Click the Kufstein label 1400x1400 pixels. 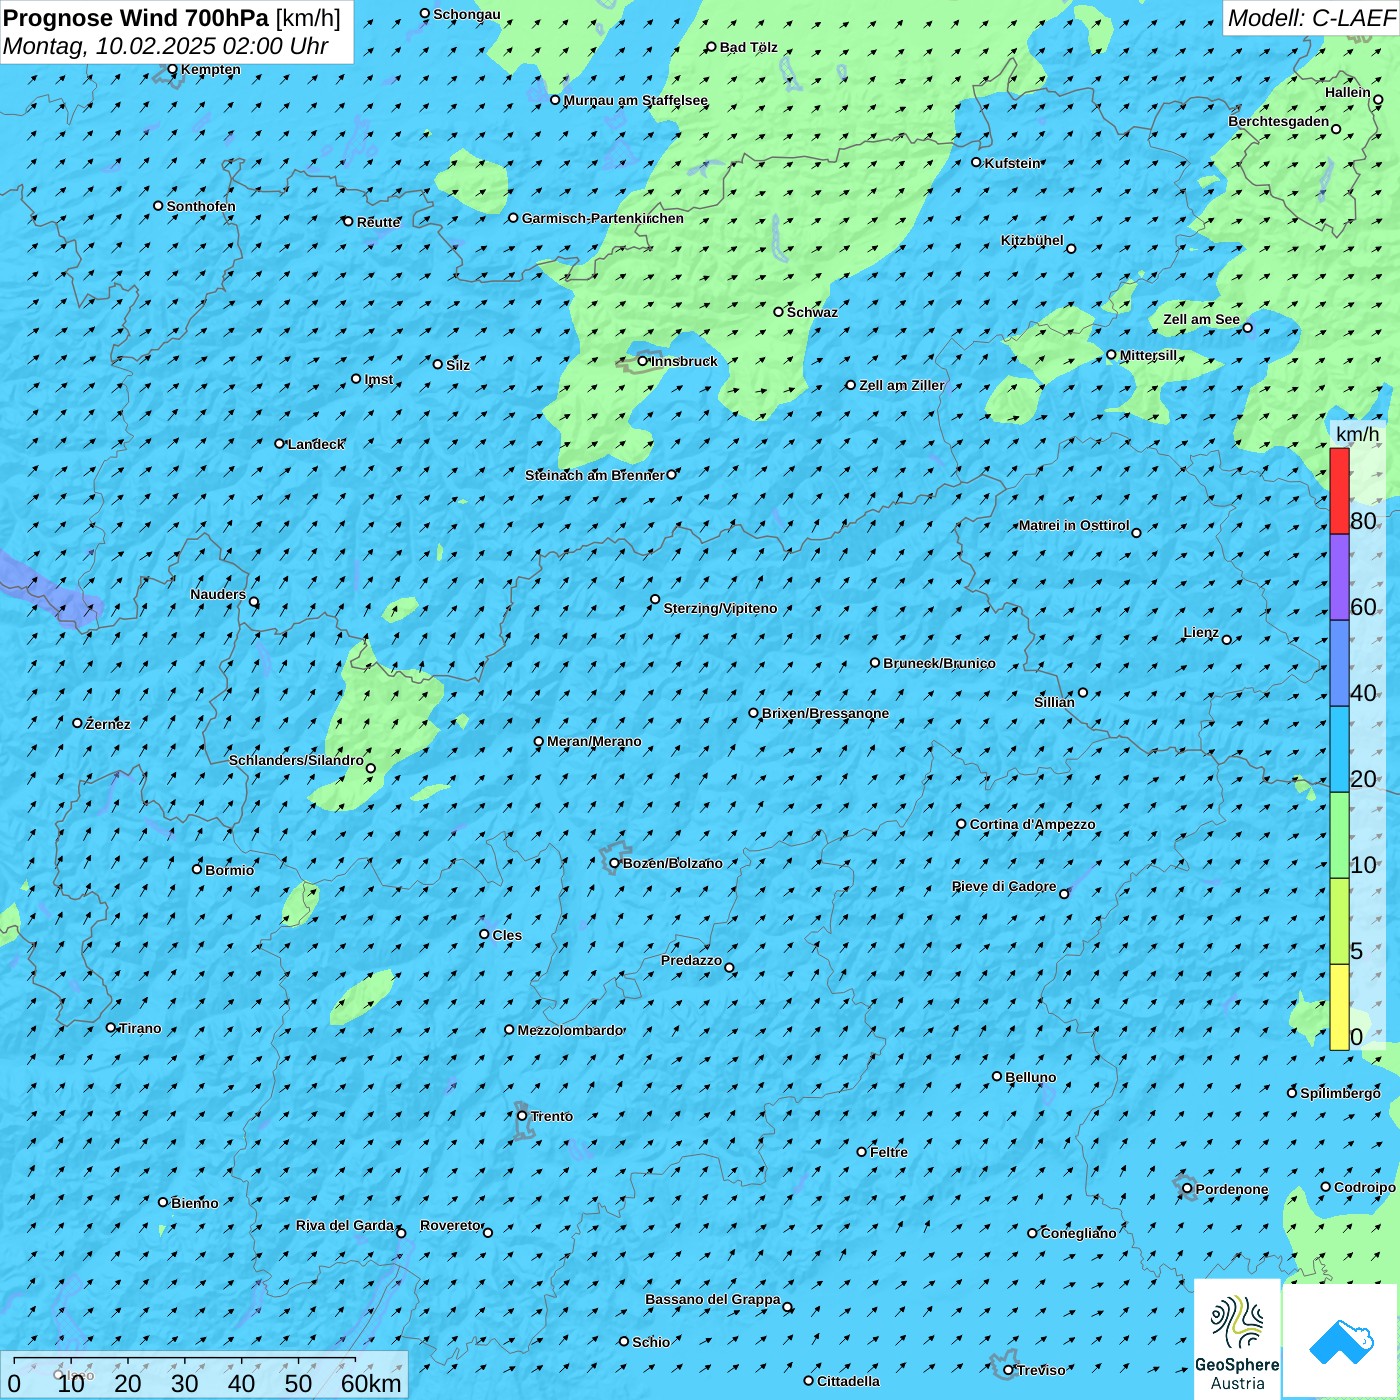pyautogui.click(x=1012, y=163)
